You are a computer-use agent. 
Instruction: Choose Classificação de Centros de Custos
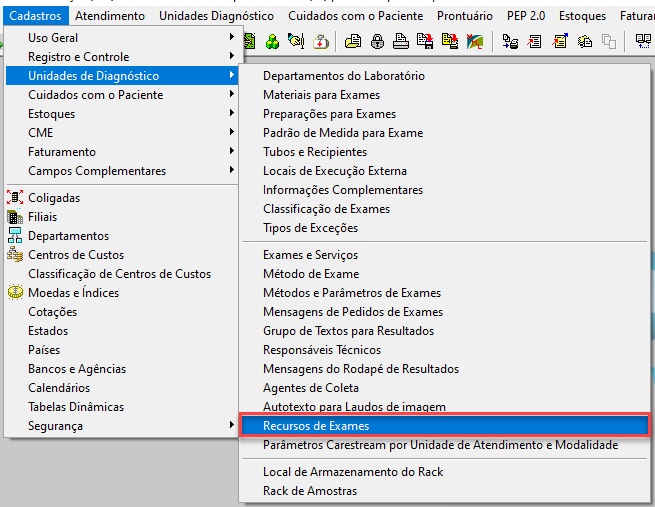point(122,274)
